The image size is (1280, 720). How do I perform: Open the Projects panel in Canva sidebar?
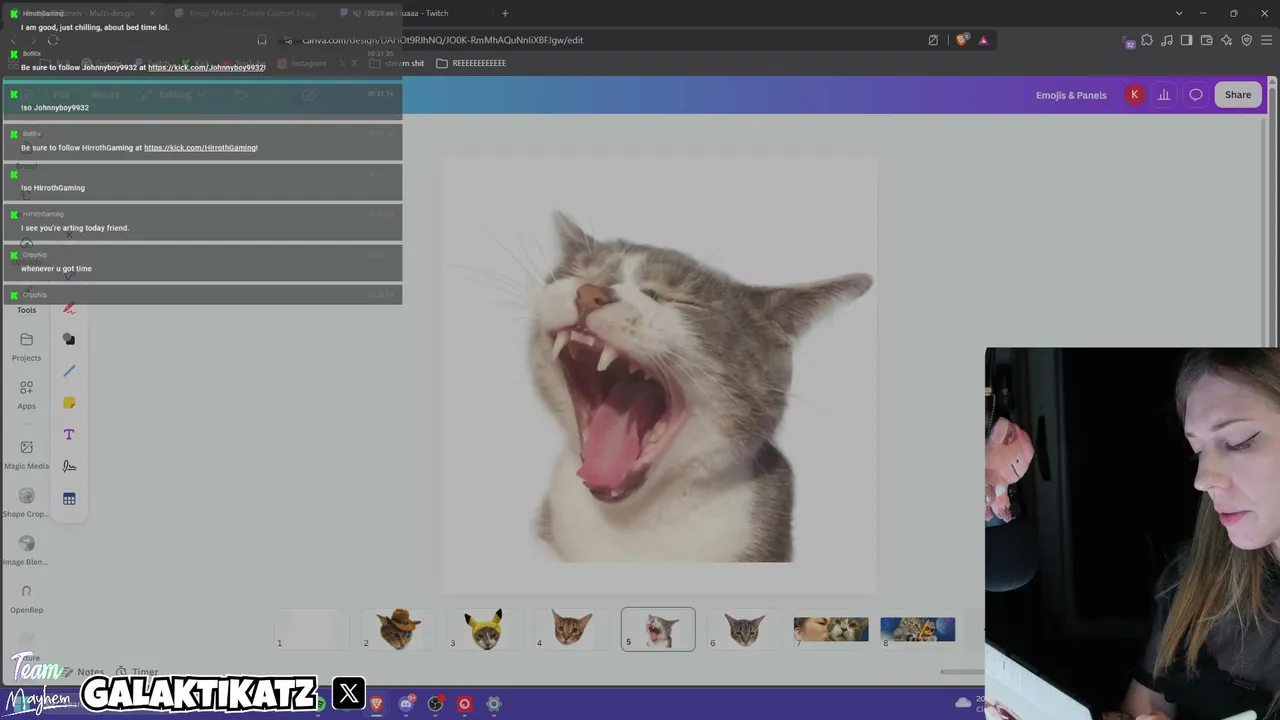(27, 346)
